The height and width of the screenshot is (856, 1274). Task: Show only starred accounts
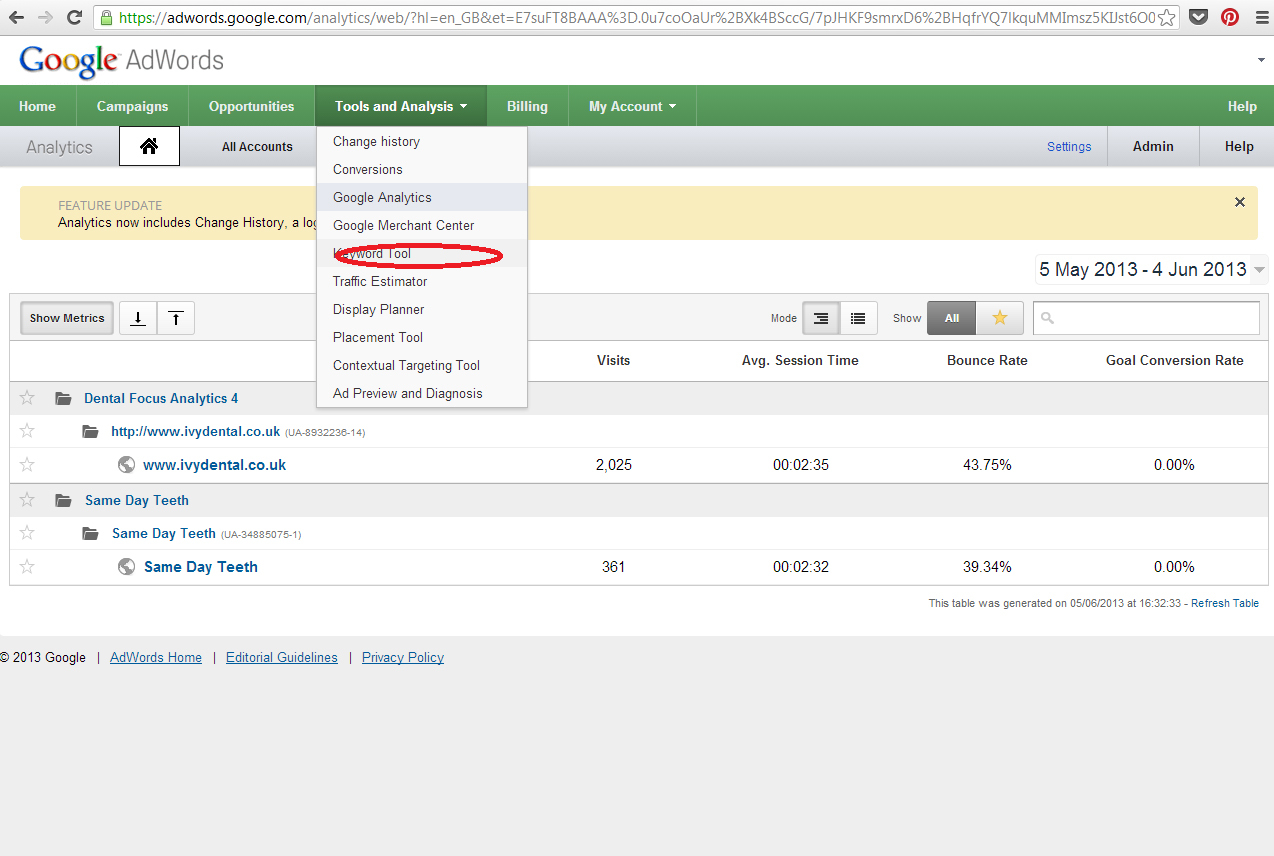point(999,318)
